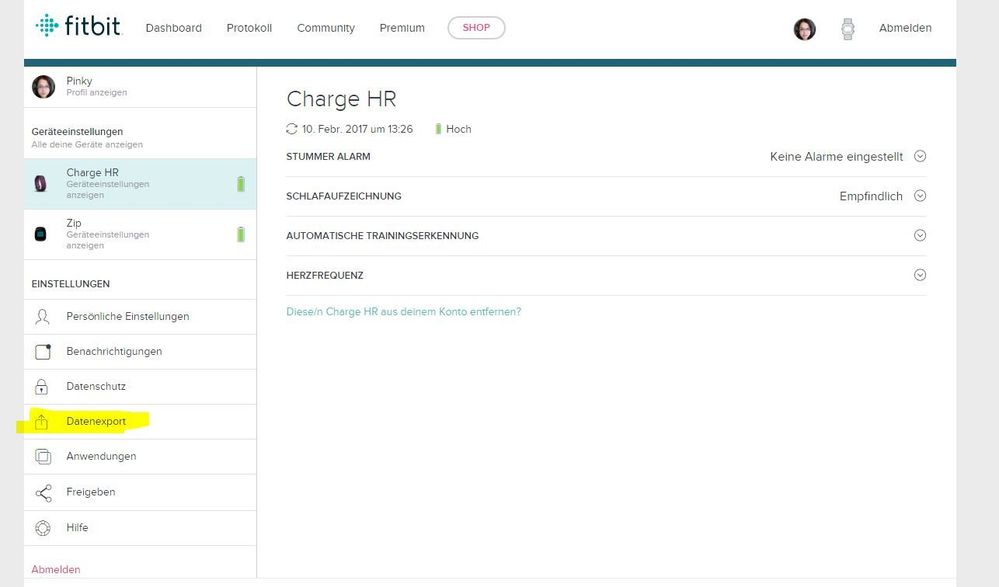Click the profile avatar in top bar

(x=804, y=29)
